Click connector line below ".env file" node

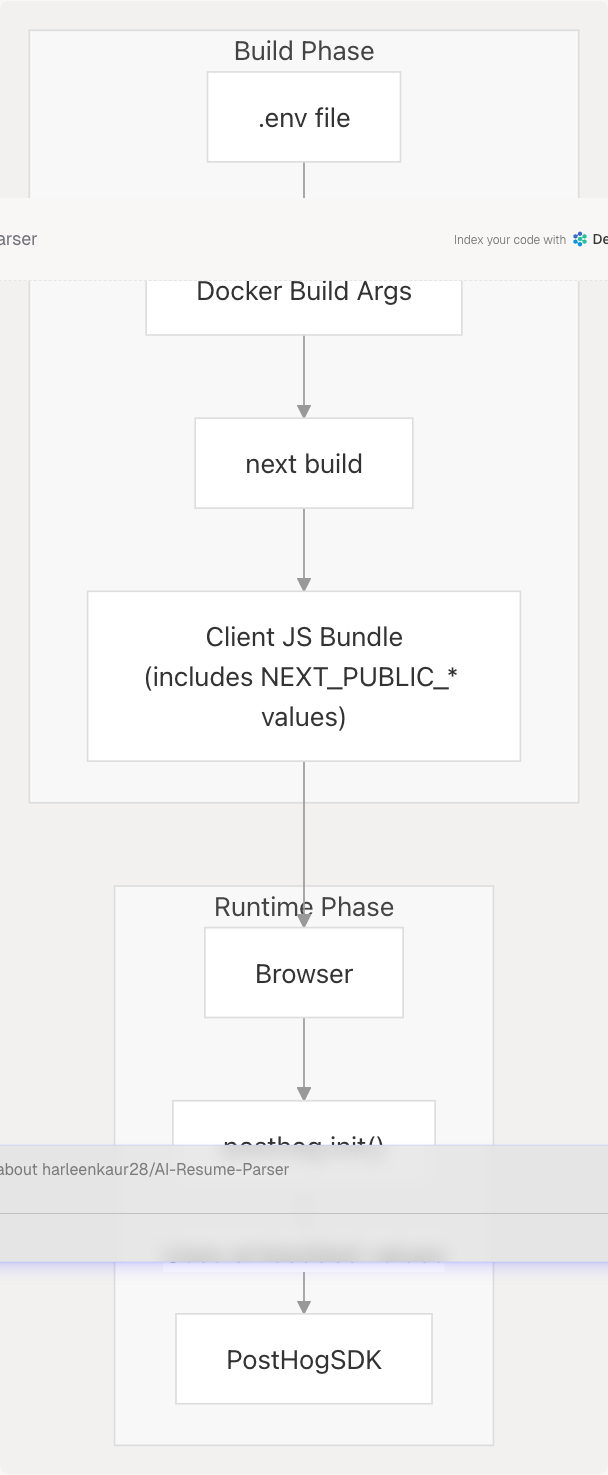[x=304, y=180]
